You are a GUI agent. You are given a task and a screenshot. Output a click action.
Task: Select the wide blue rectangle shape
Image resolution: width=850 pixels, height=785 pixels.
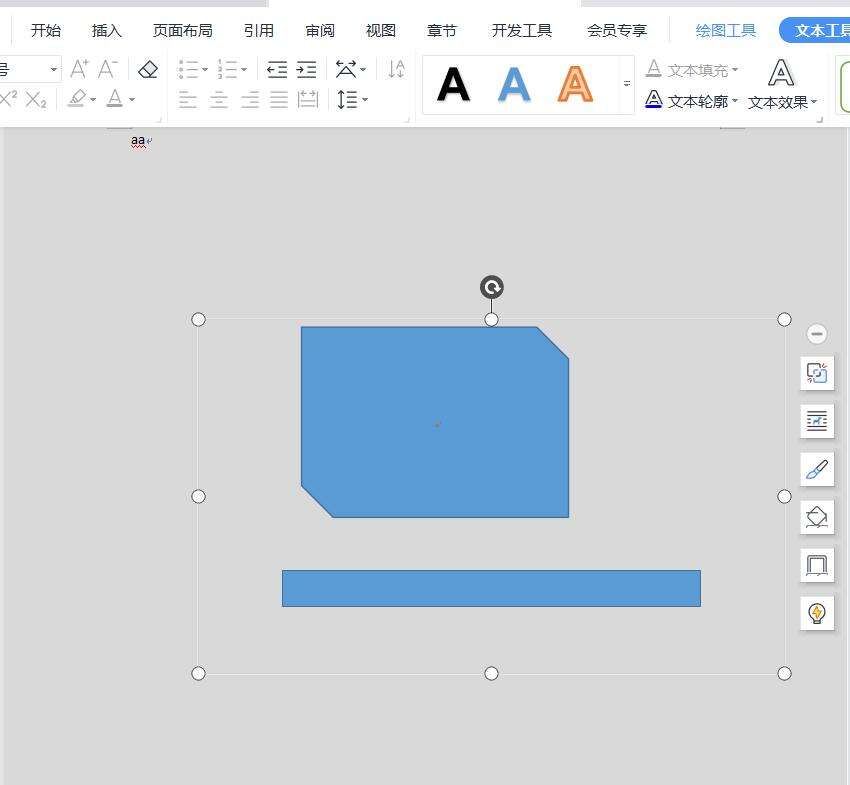point(491,588)
